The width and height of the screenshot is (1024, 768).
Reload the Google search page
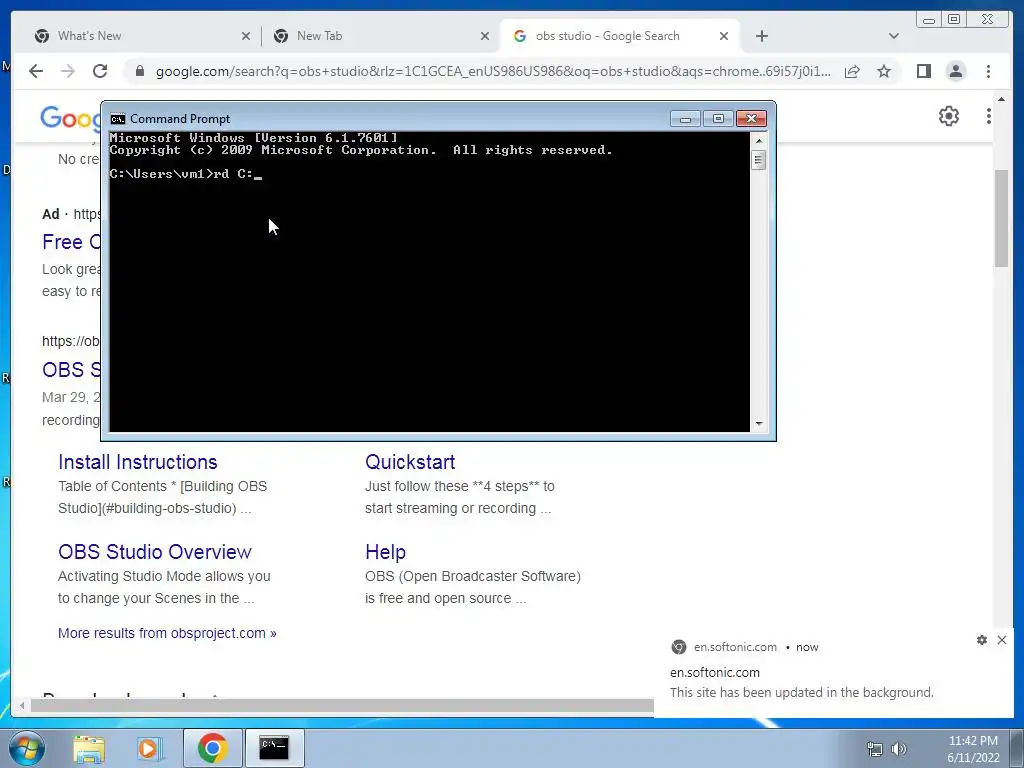(100, 71)
